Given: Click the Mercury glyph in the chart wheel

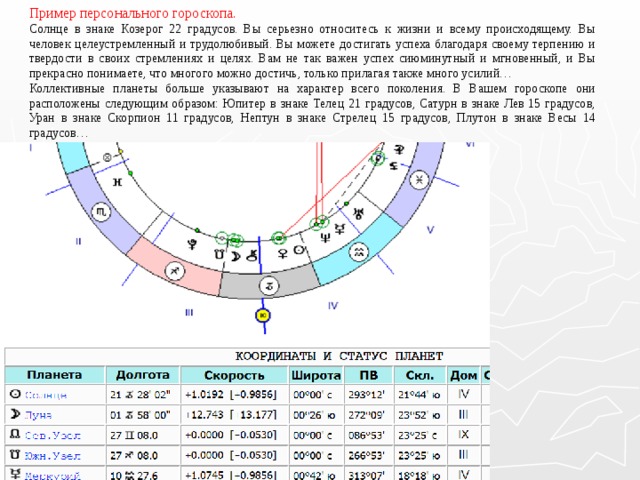Looking at the screenshot, I should pos(340,229).
